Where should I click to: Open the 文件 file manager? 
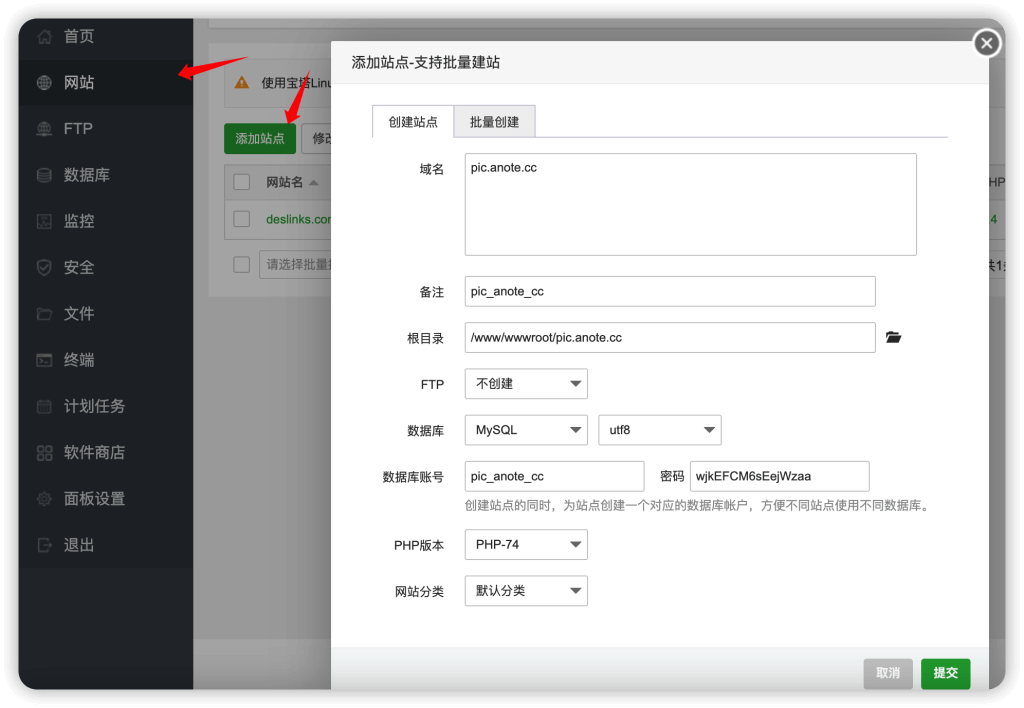tap(70, 313)
